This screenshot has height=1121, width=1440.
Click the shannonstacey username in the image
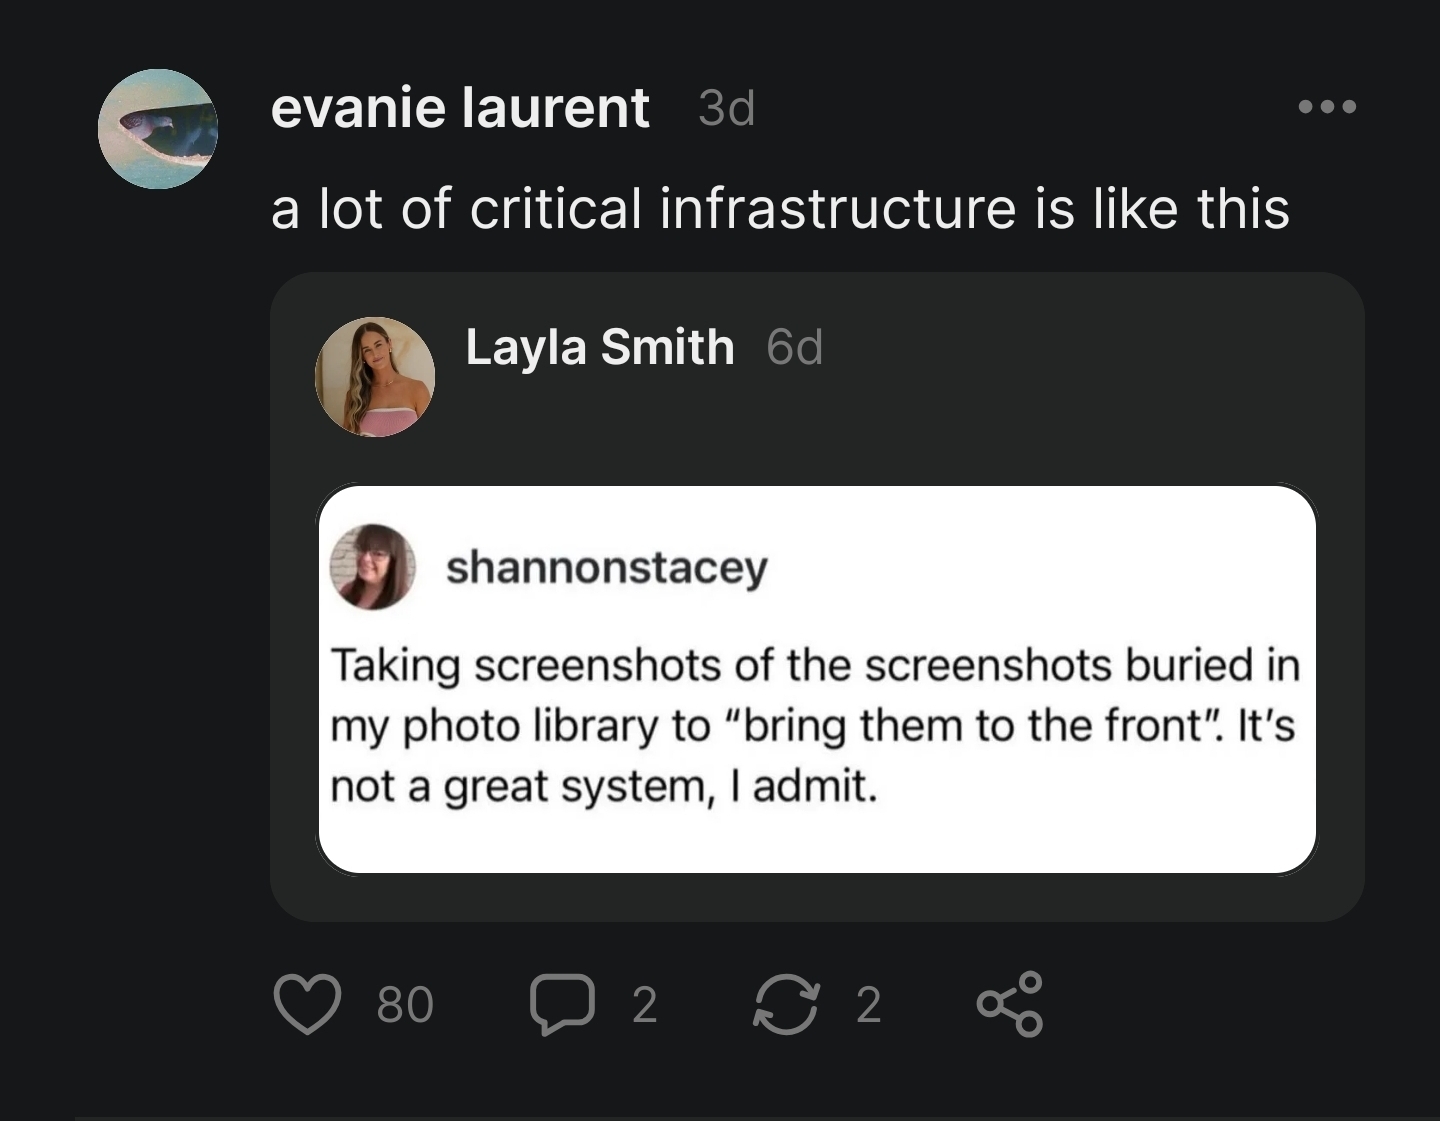(606, 567)
